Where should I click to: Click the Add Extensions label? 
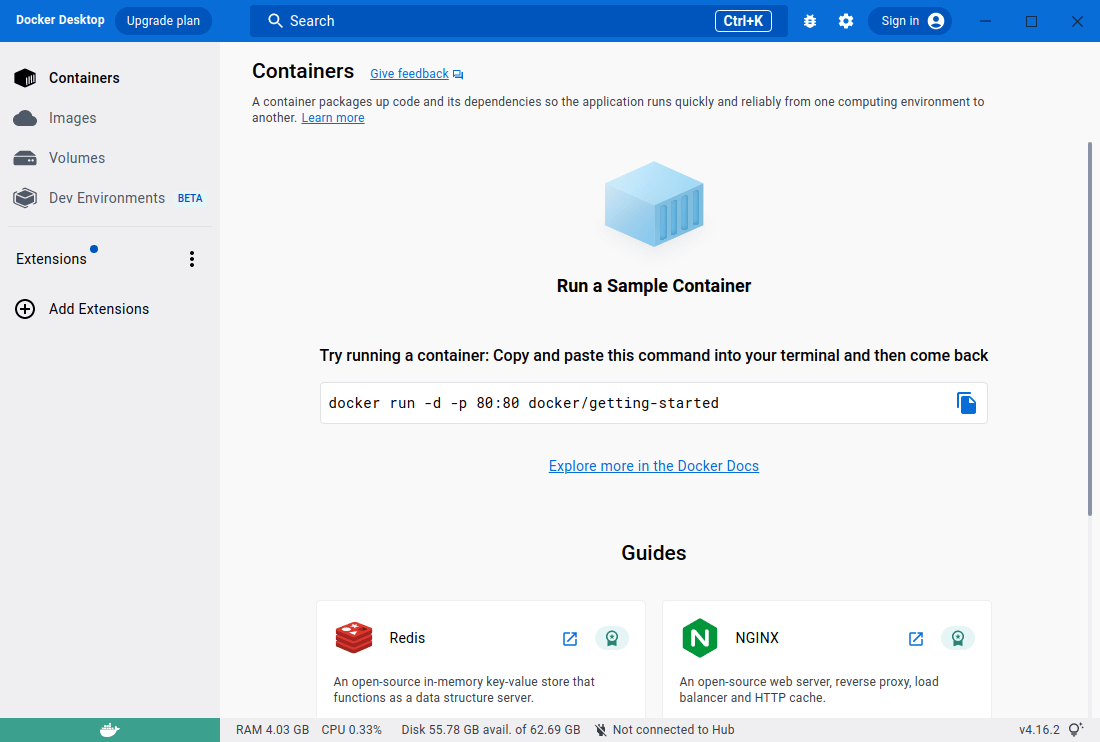(99, 309)
